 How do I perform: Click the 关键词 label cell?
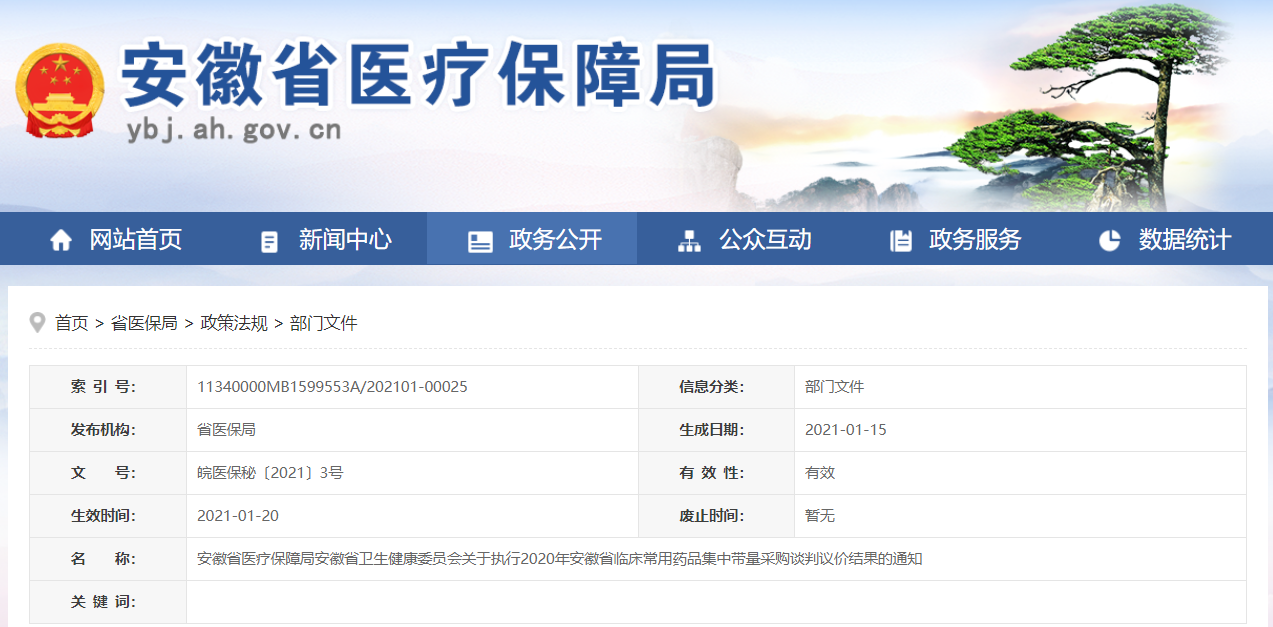[x=108, y=602]
